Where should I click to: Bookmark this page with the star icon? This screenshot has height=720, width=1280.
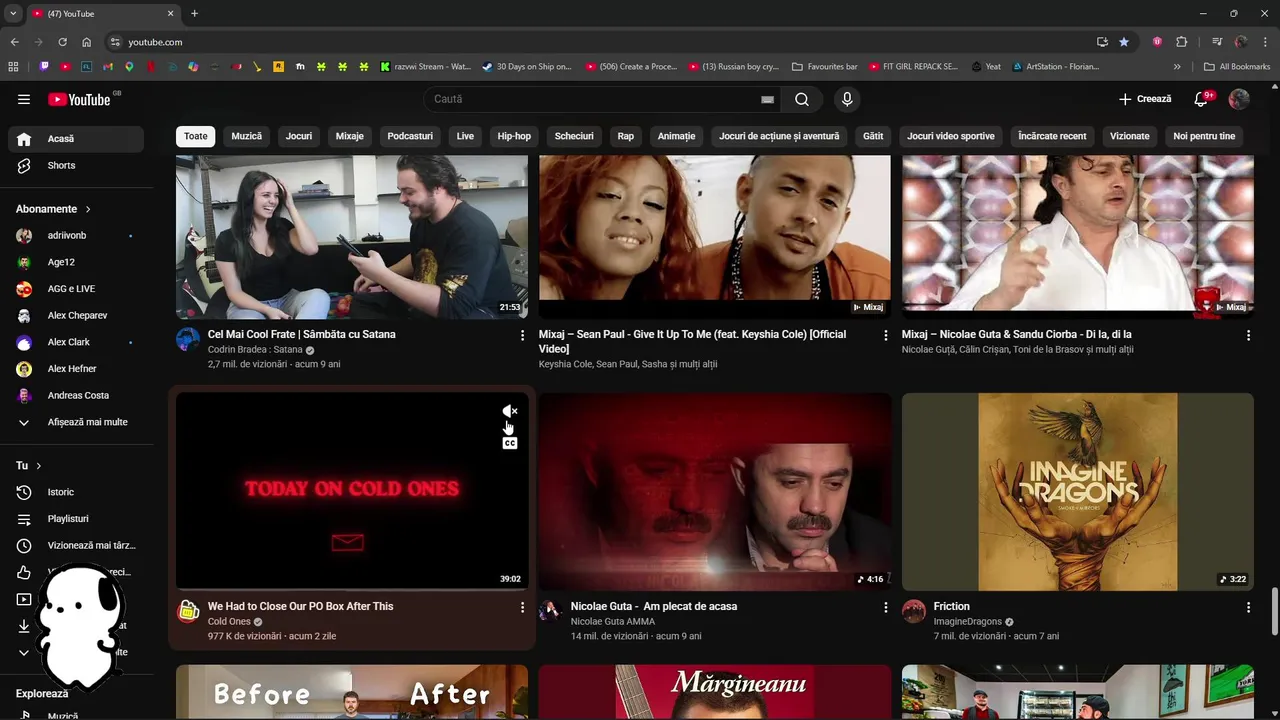(1124, 42)
